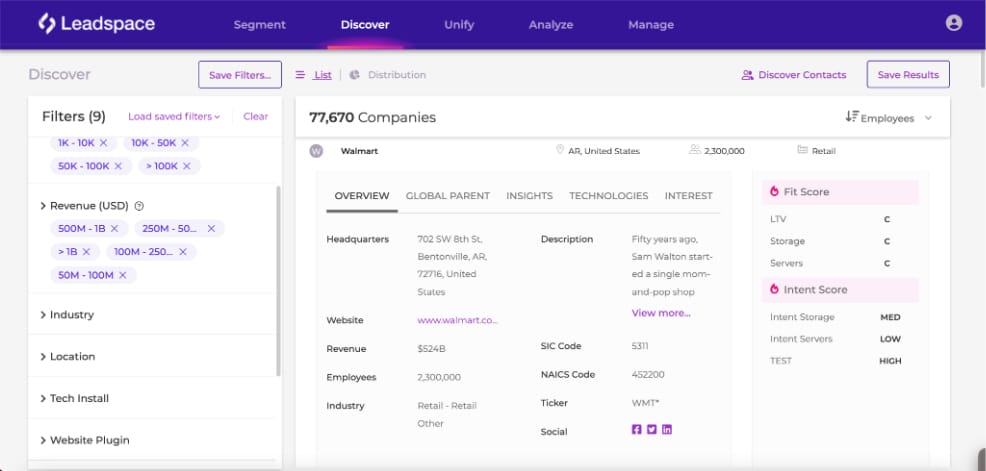Viewport: 986px width, 471px height.
Task: Click the filters panel vertical scrollbar
Action: click(x=279, y=280)
